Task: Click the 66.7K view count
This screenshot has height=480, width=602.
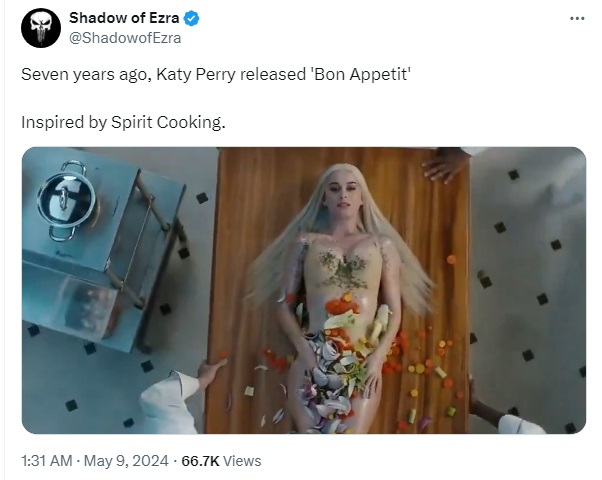Action: click(x=200, y=461)
